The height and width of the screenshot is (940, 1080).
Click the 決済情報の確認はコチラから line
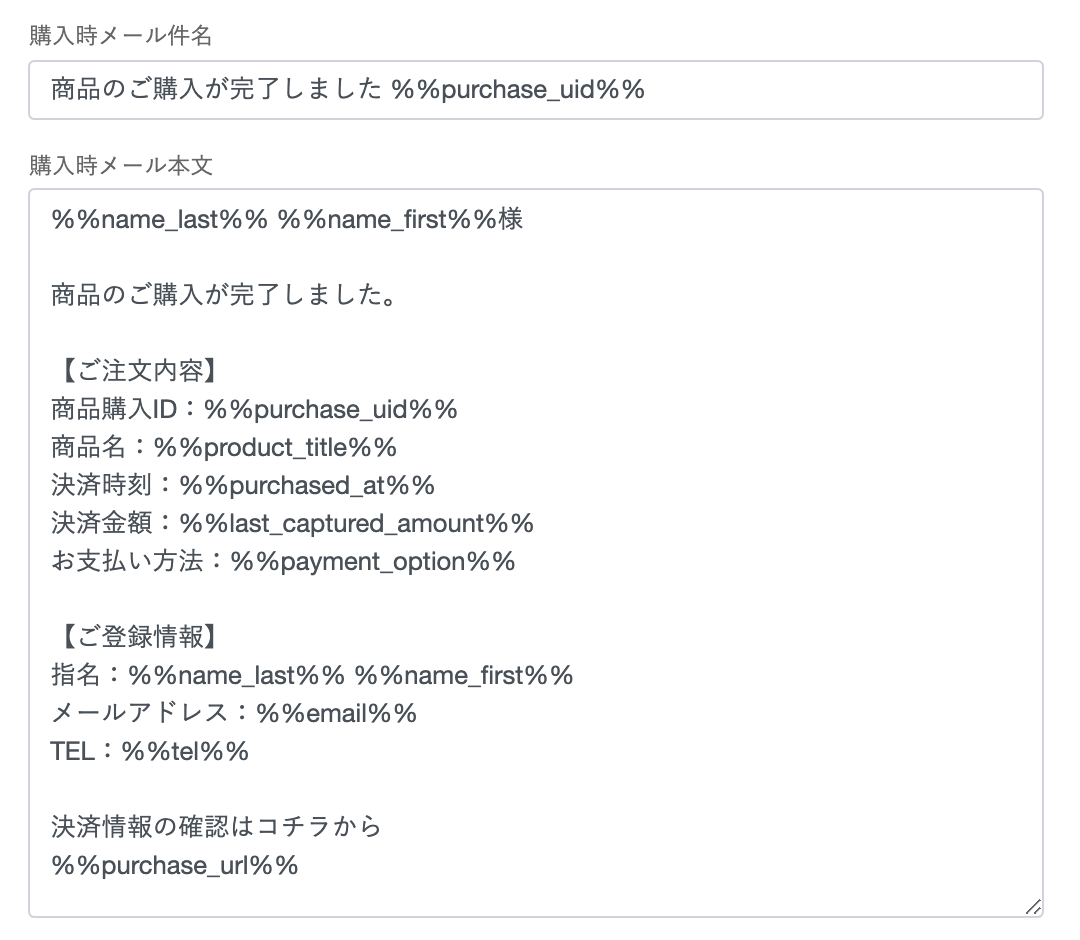(x=216, y=827)
